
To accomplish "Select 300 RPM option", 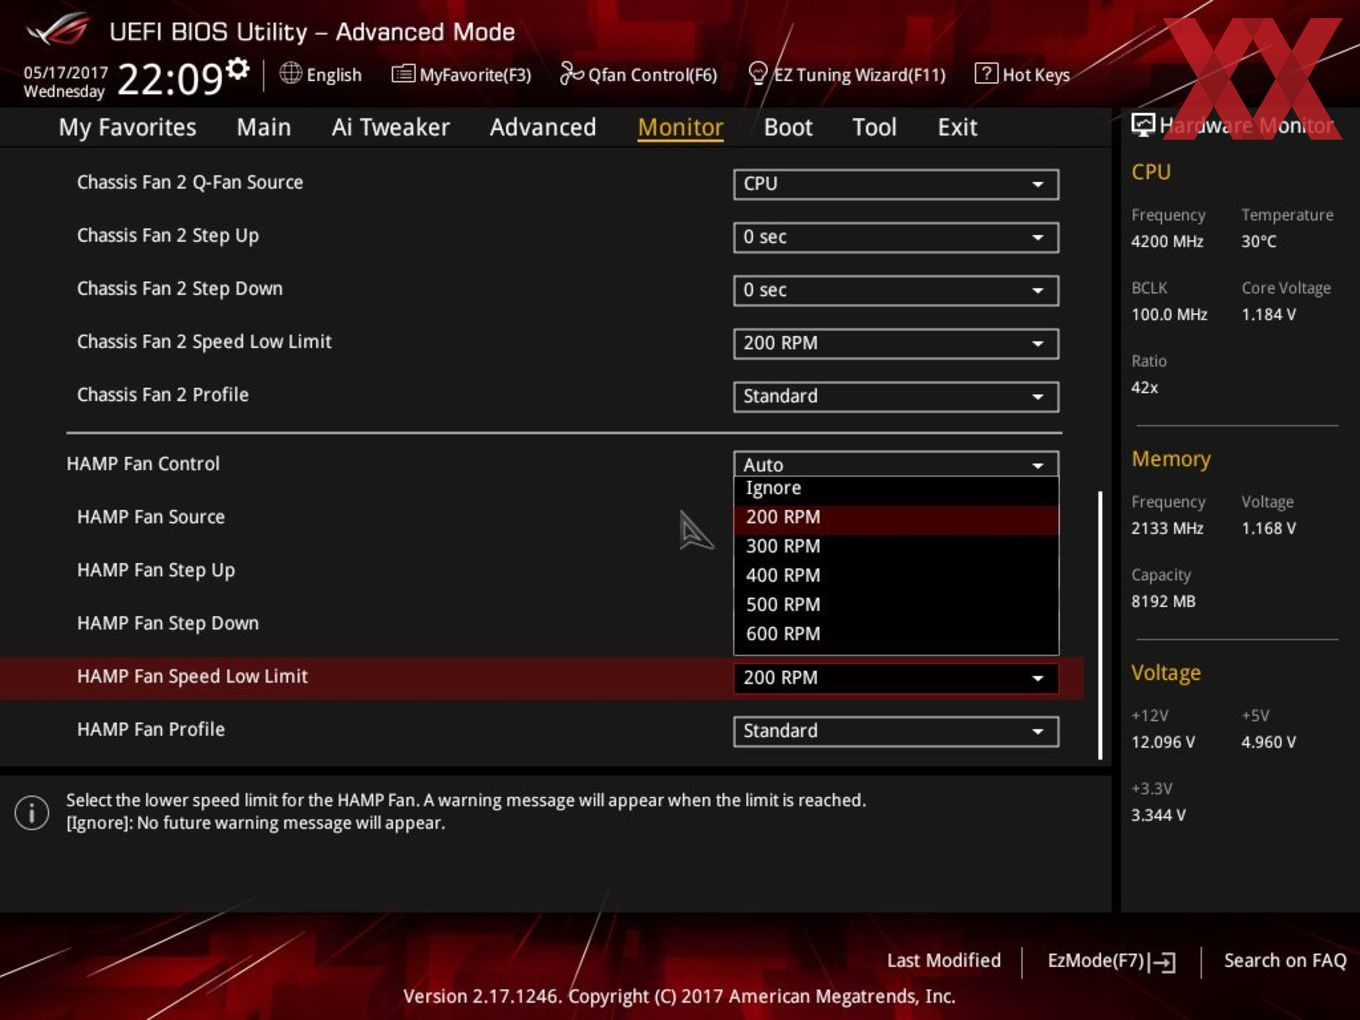I will [x=896, y=546].
